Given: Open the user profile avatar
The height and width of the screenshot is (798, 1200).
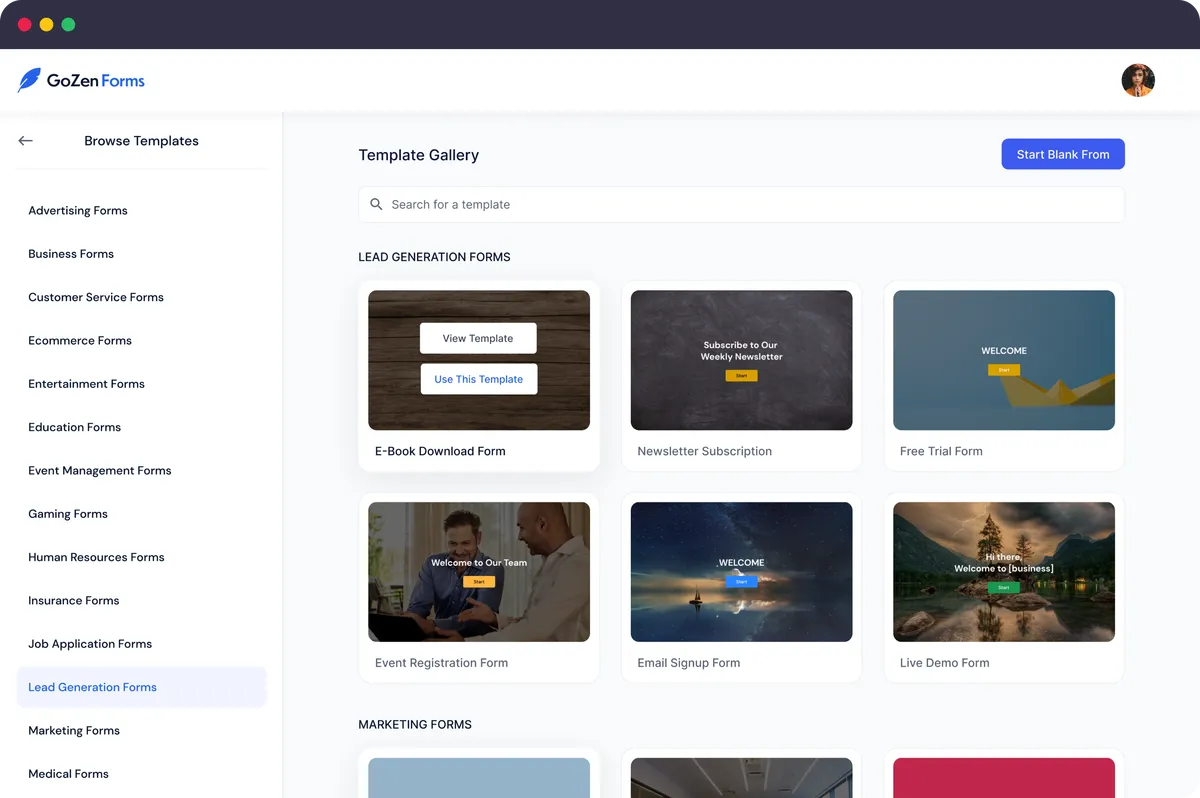Looking at the screenshot, I should (1138, 80).
